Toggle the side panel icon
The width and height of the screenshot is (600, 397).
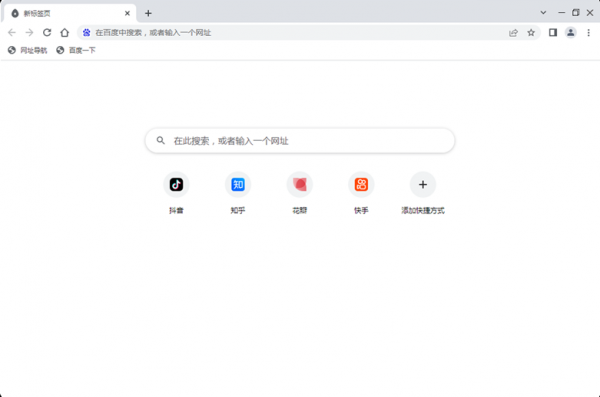point(553,33)
